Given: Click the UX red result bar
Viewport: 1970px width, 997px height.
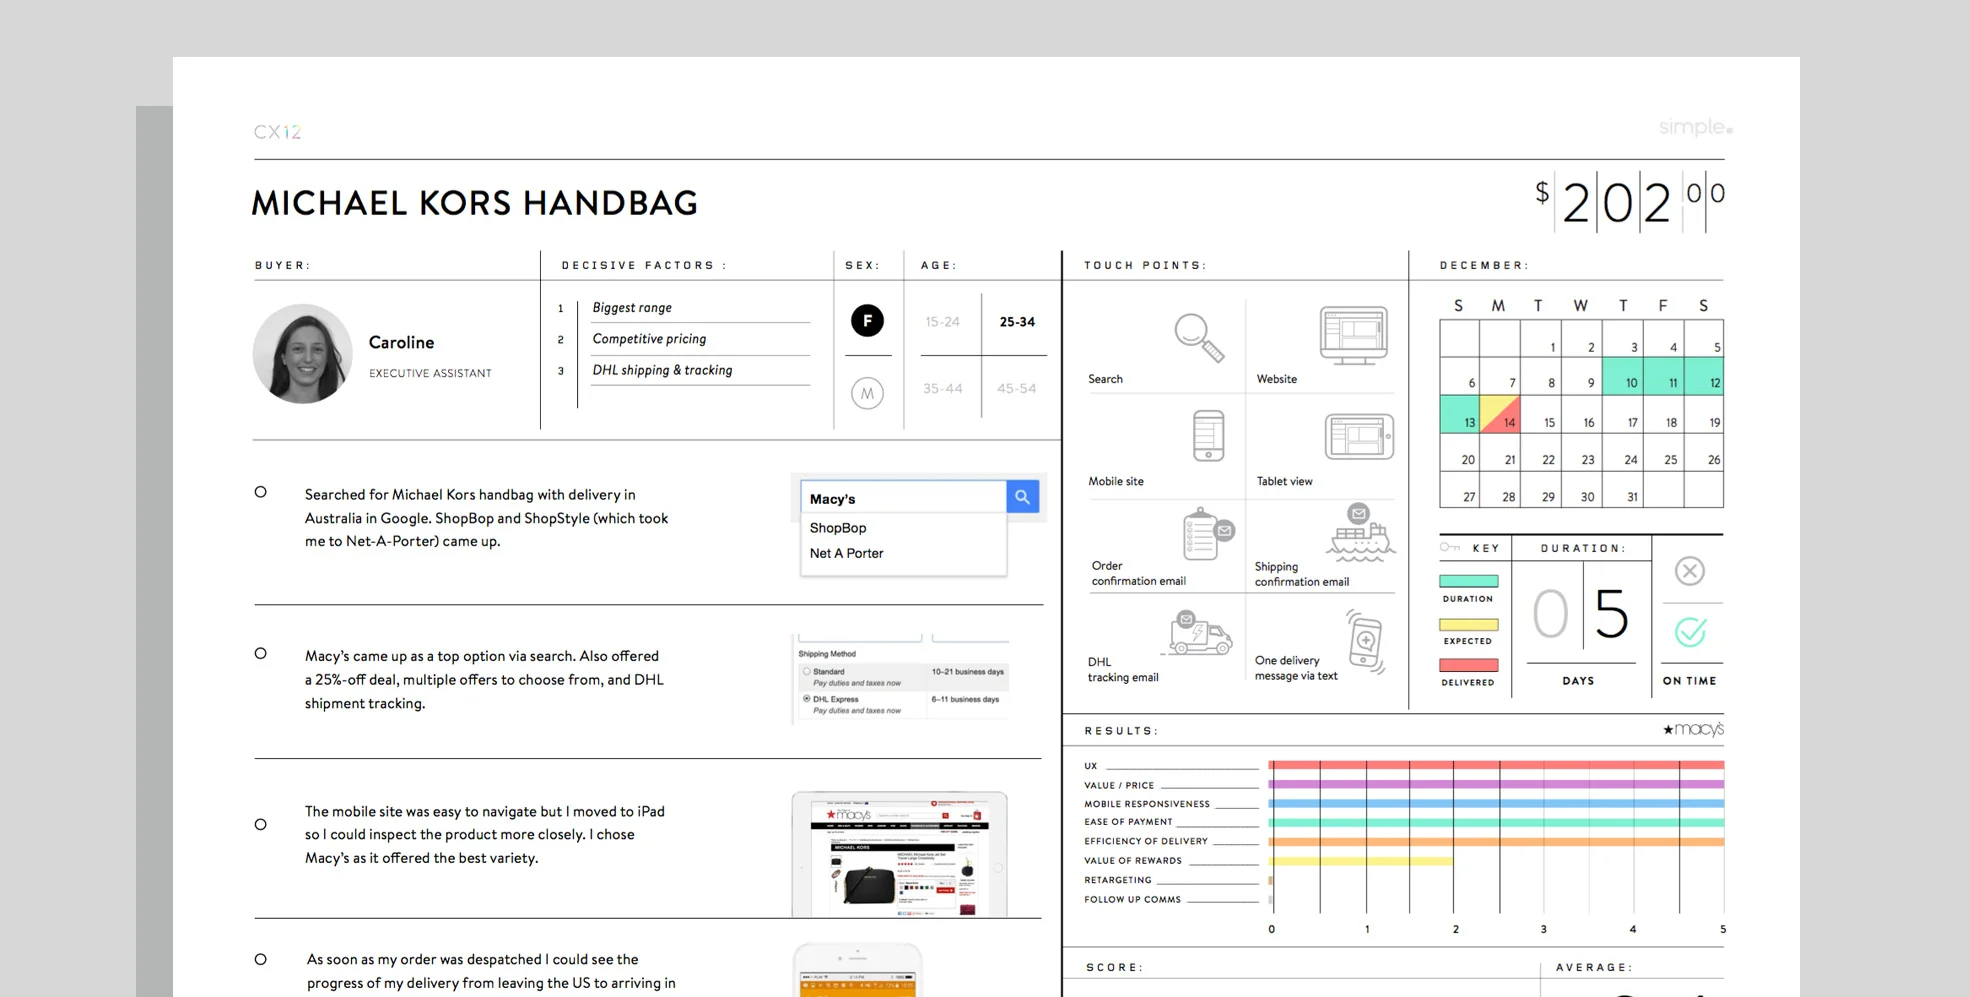Looking at the screenshot, I should [1497, 765].
